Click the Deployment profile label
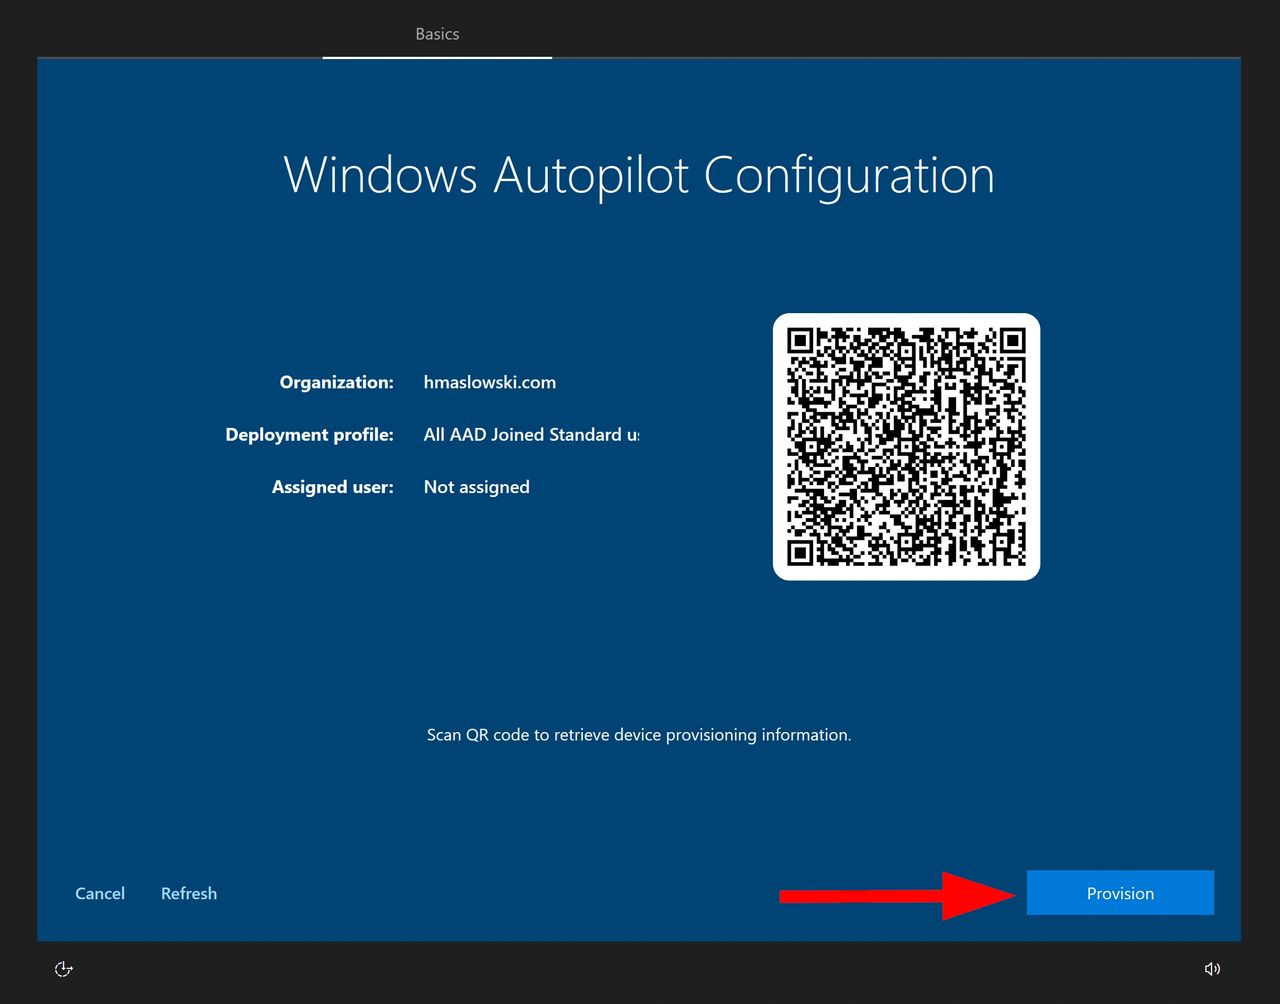The image size is (1280, 1004). click(x=309, y=435)
